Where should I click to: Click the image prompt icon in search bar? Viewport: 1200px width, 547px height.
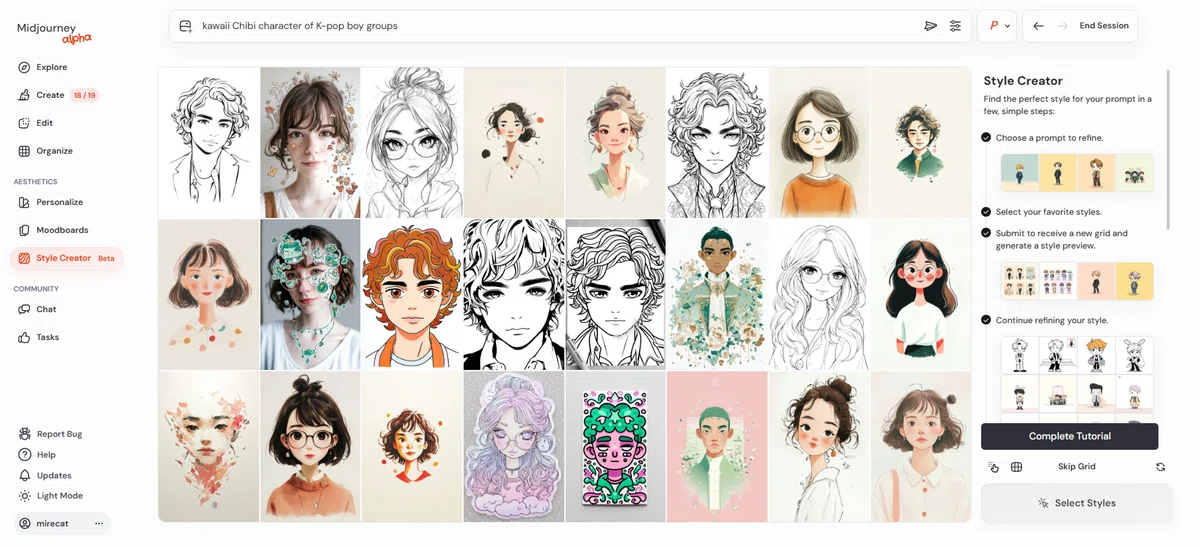coord(185,26)
